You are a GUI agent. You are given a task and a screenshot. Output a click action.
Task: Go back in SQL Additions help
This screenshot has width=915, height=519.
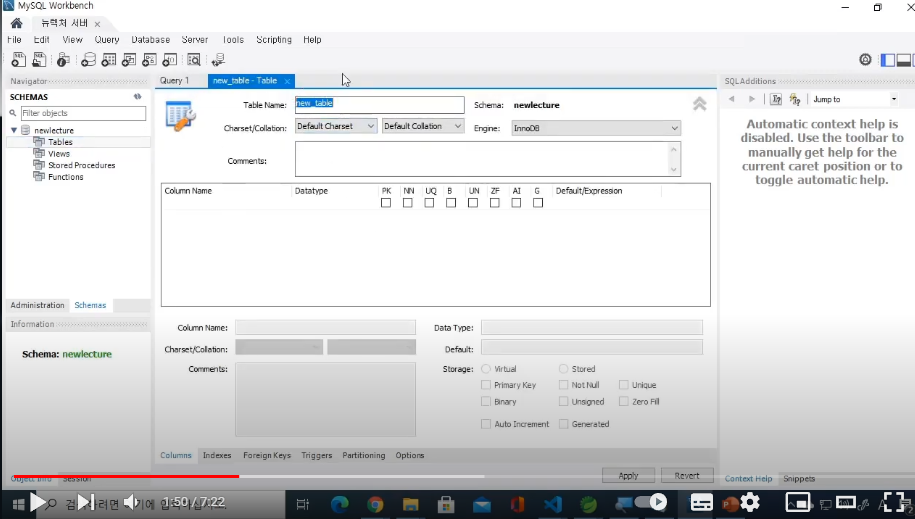pyautogui.click(x=732, y=99)
